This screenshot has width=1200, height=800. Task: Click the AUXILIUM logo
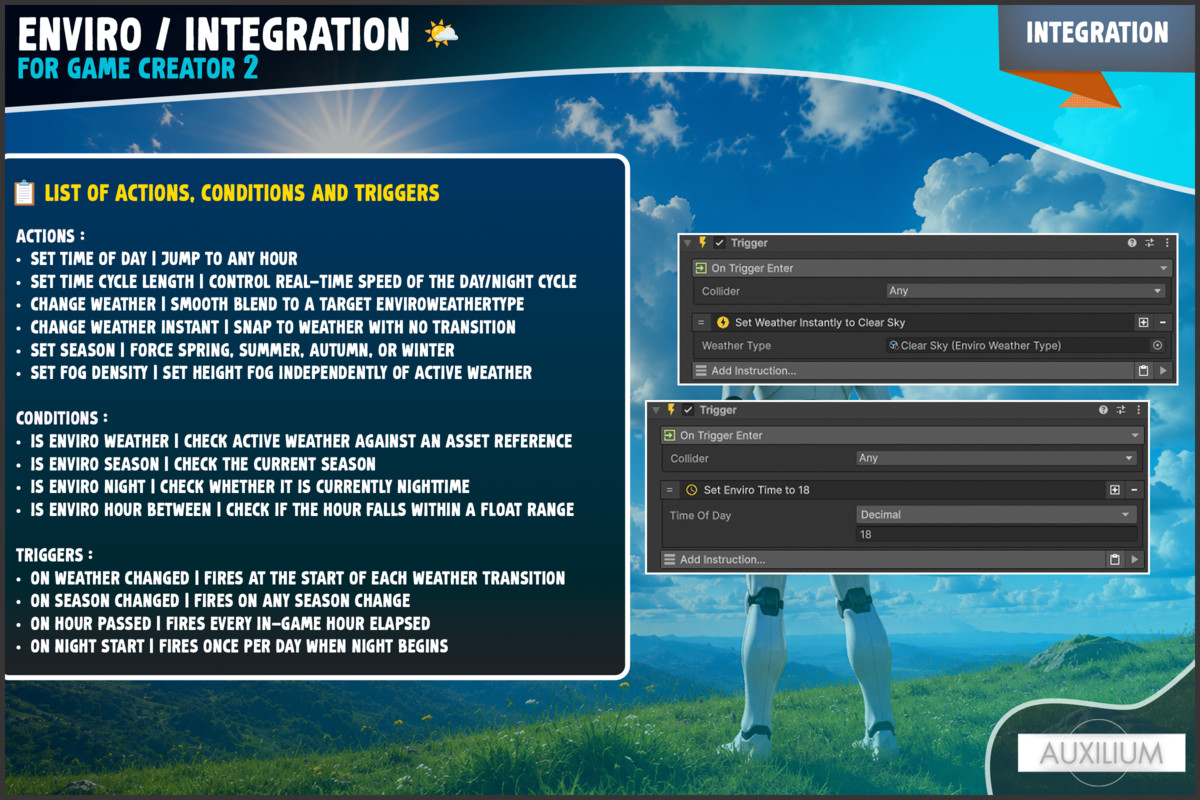pyautogui.click(x=1101, y=753)
